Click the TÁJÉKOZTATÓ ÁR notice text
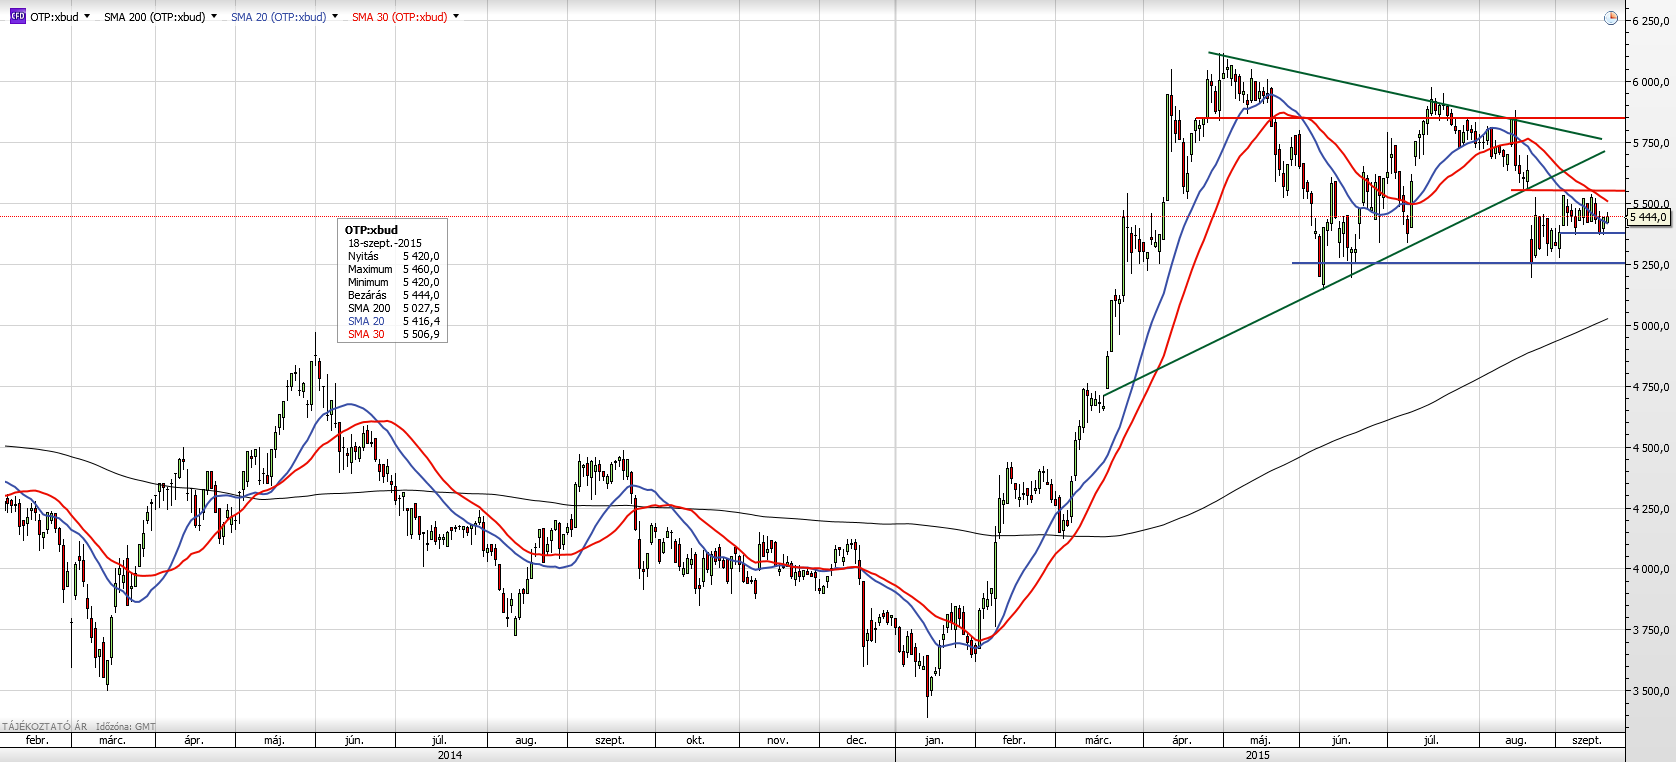The width and height of the screenshot is (1676, 762). click(45, 727)
